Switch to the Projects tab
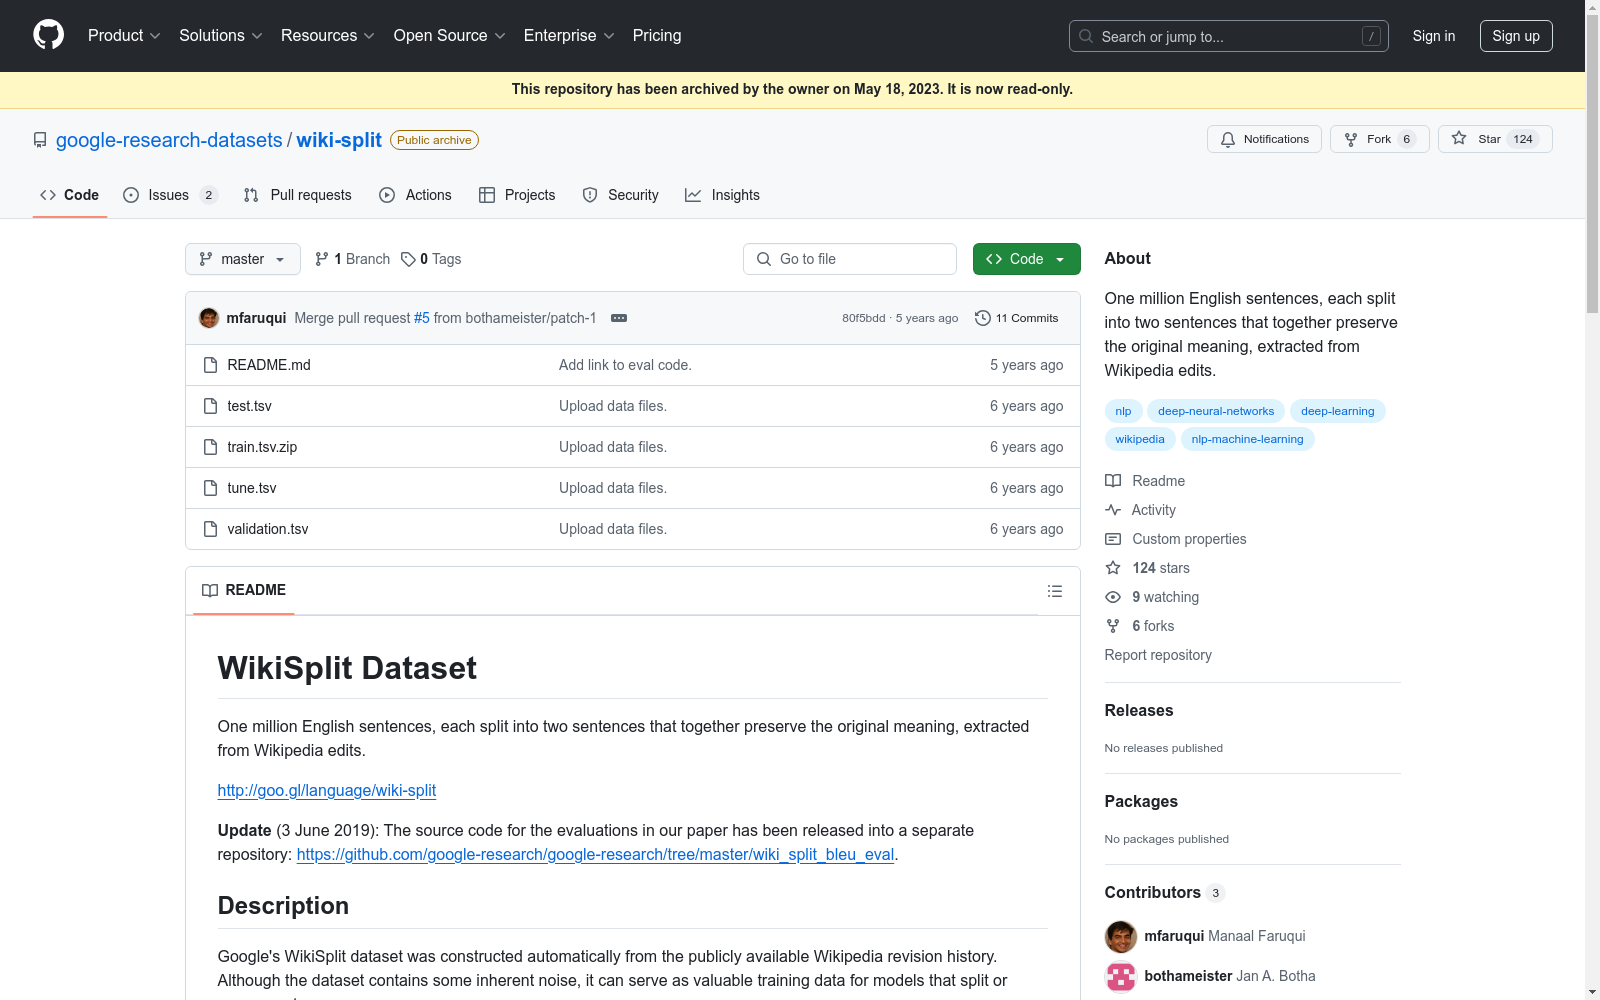The image size is (1600, 1000). pos(517,195)
